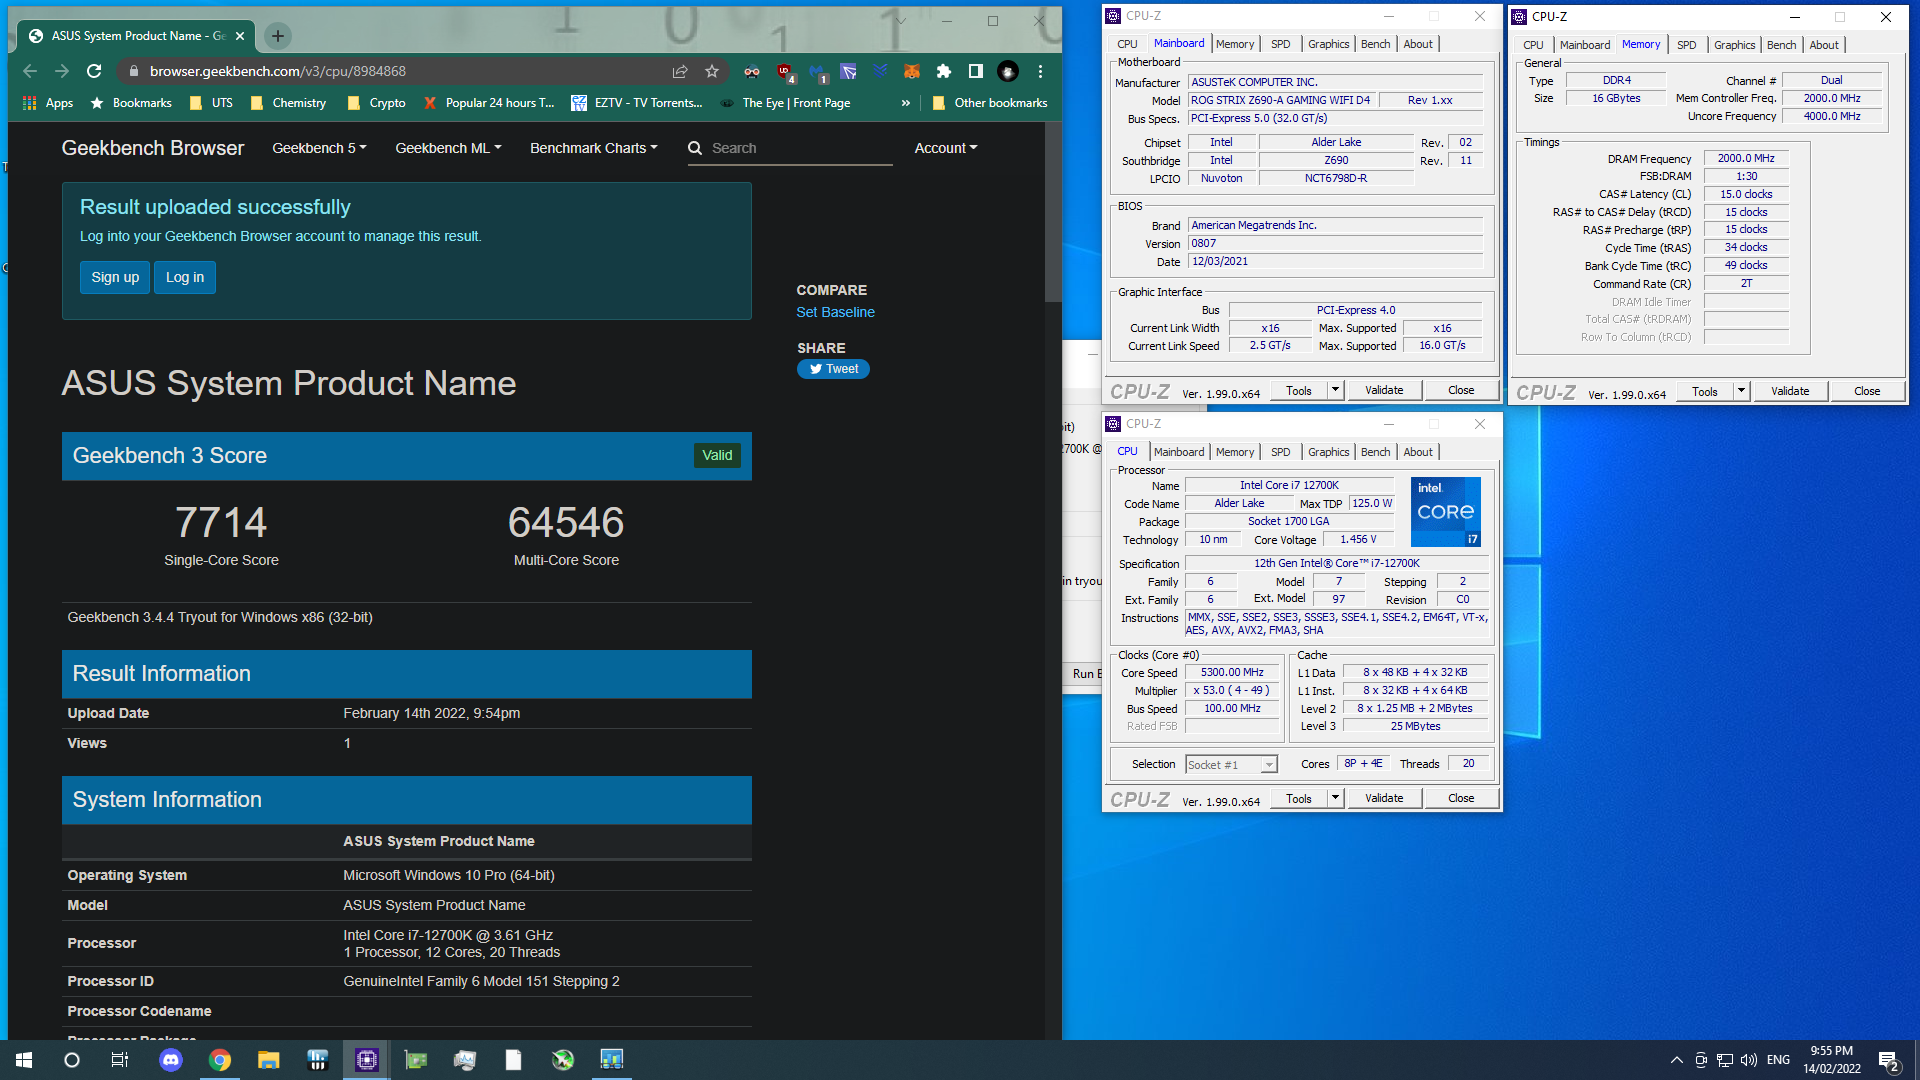1920x1080 pixels.
Task: Click the Log in button
Action: coord(185,277)
